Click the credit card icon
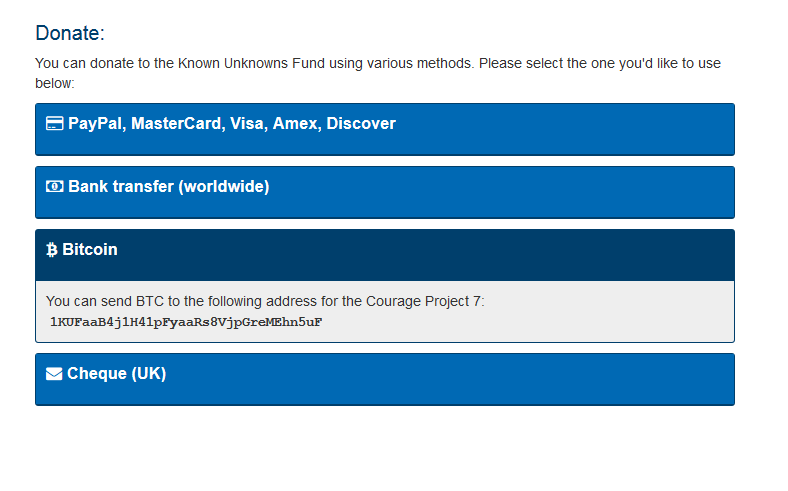The image size is (788, 491). pos(55,124)
